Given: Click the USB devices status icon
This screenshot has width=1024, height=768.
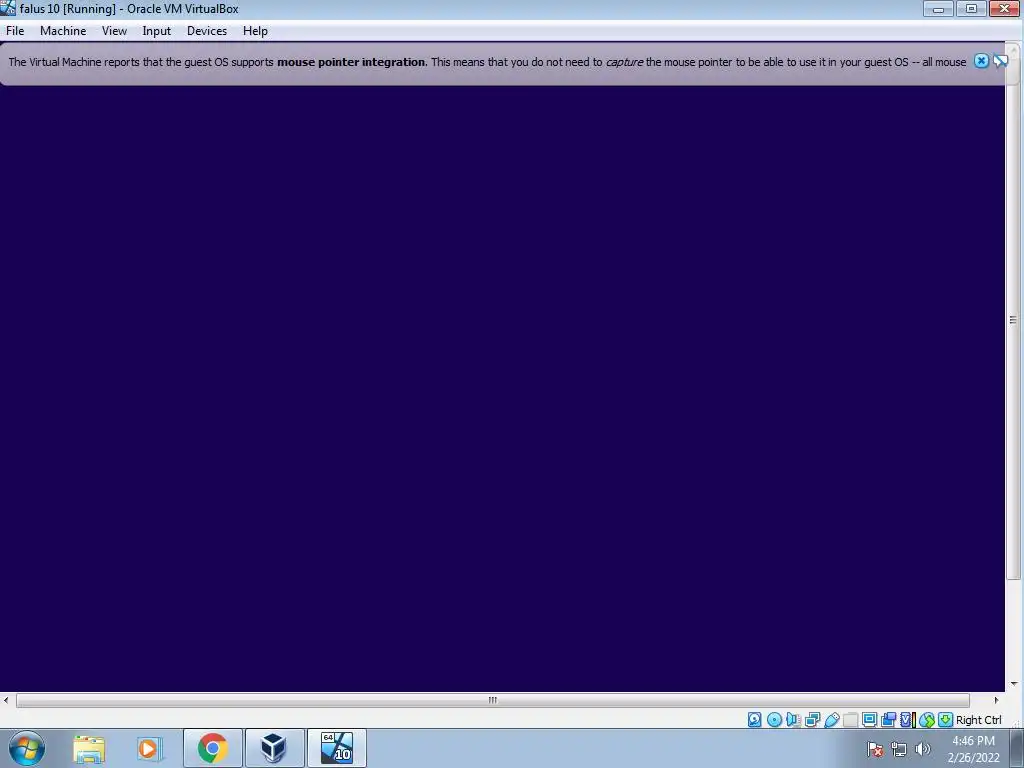Looking at the screenshot, I should [831, 720].
